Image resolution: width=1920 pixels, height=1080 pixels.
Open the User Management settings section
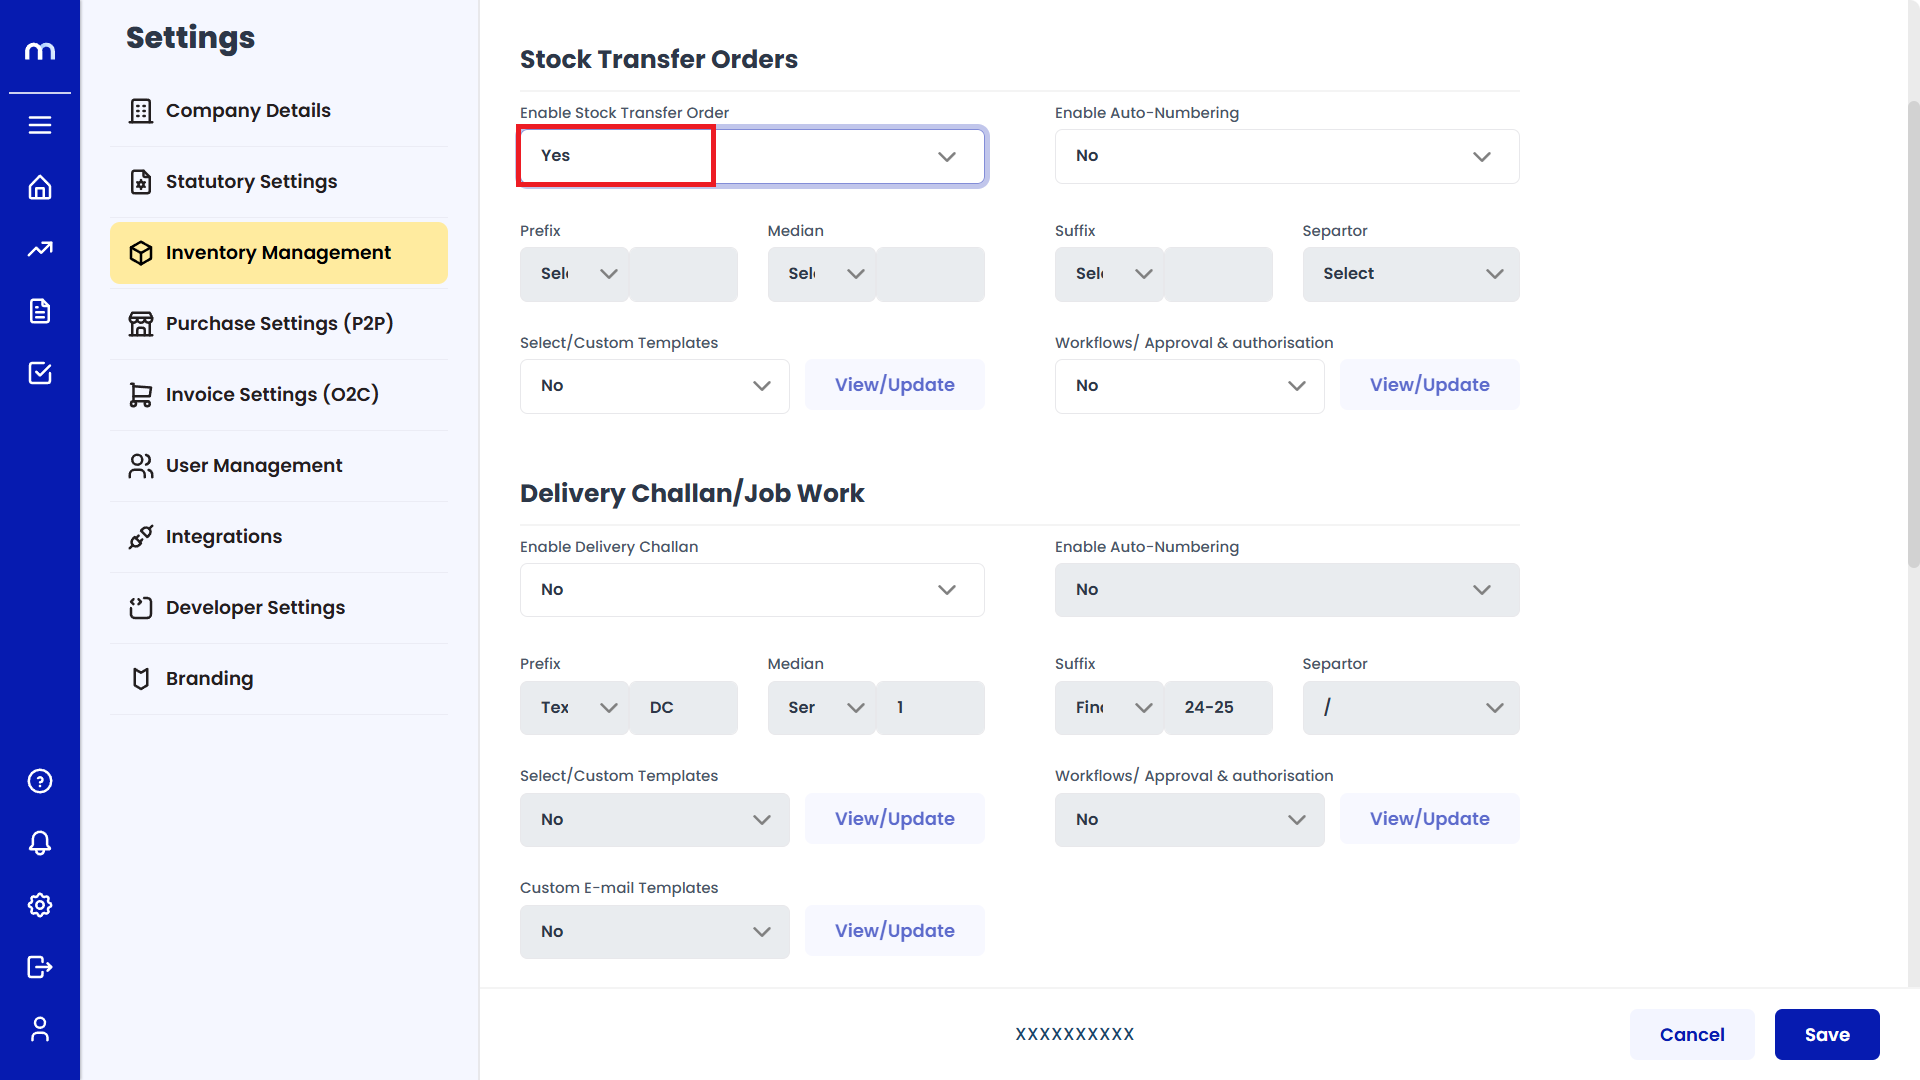(254, 466)
